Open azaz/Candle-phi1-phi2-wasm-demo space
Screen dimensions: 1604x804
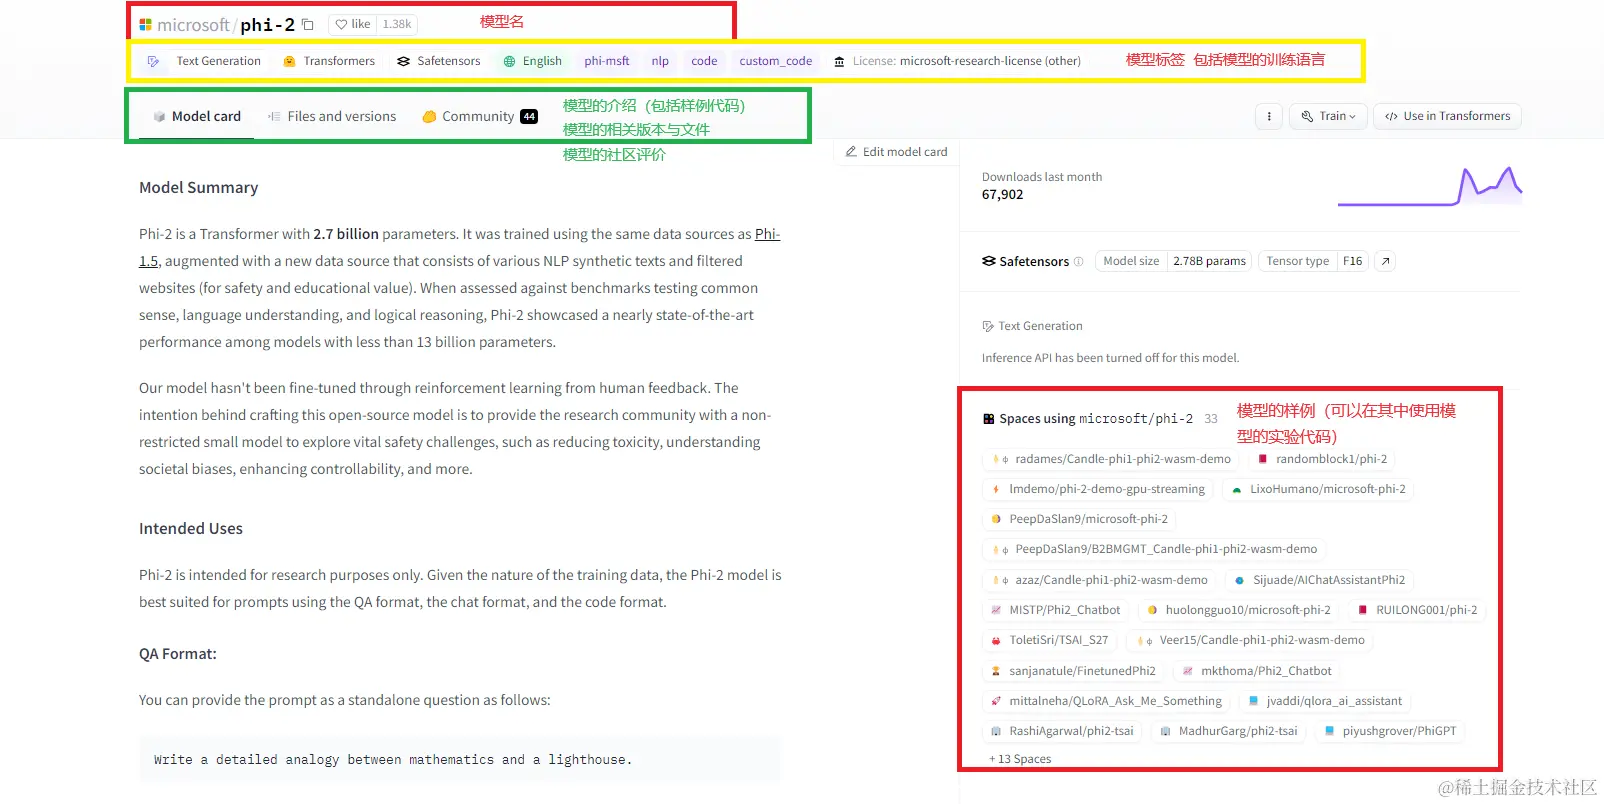1099,580
